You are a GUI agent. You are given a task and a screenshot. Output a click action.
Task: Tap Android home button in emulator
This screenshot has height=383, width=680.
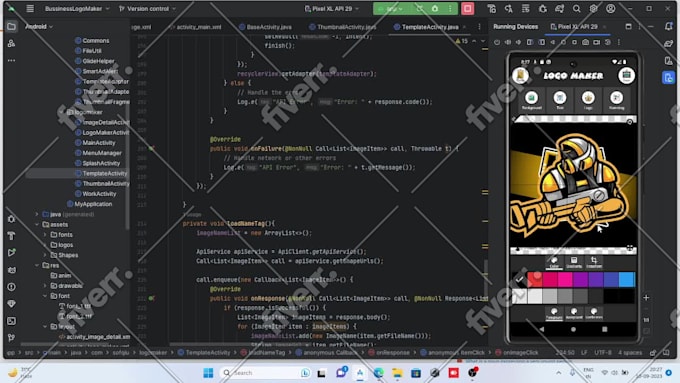point(573,329)
